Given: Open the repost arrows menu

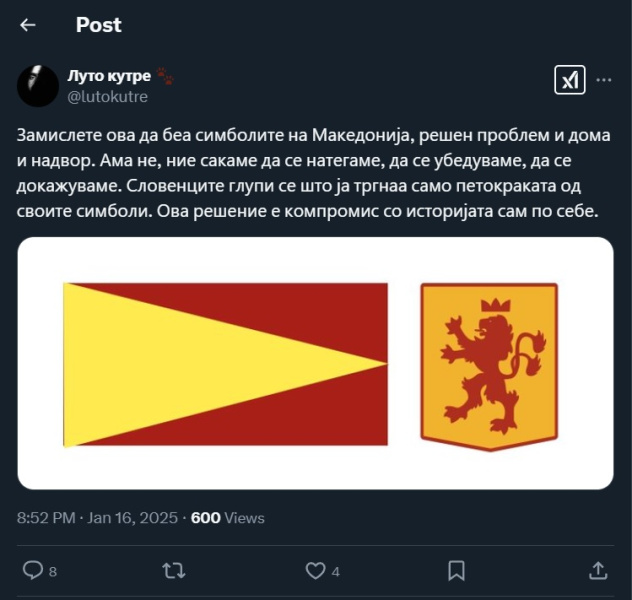Looking at the screenshot, I should [173, 570].
